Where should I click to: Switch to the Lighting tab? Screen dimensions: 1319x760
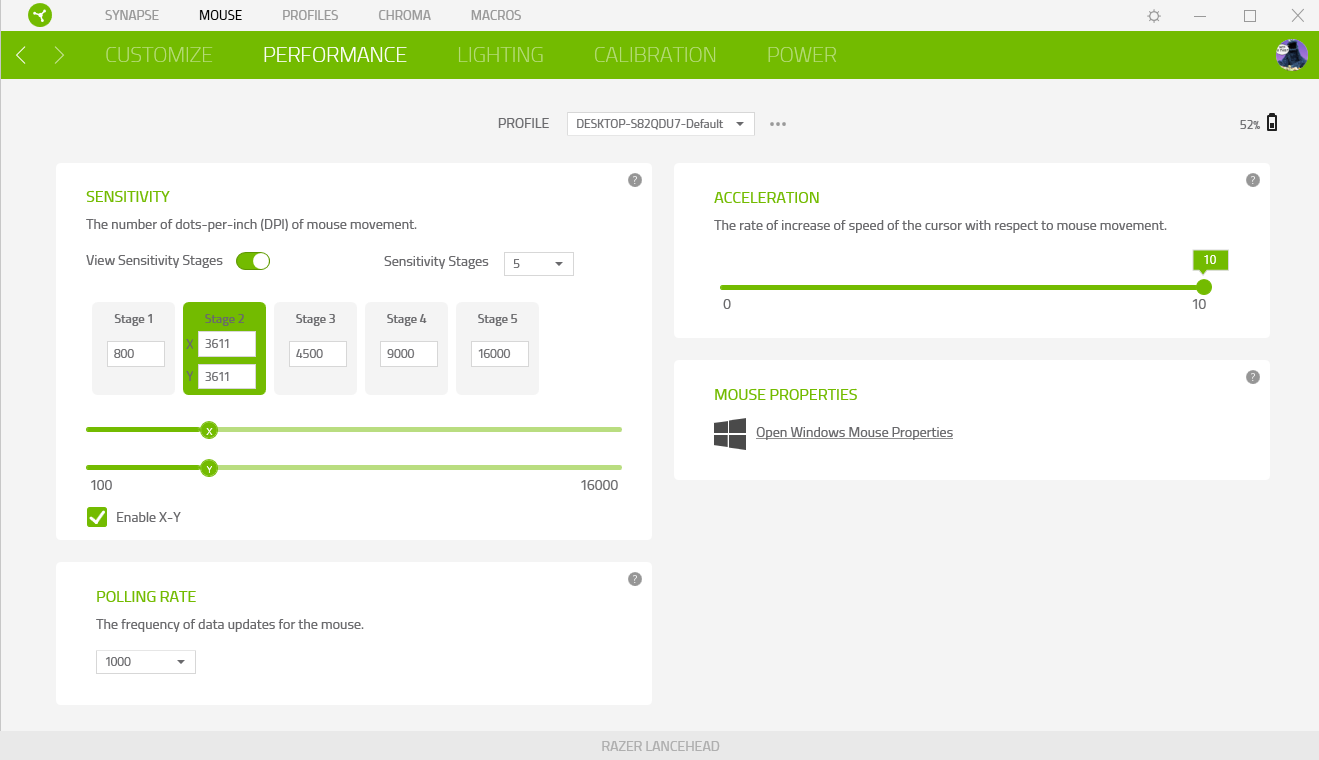click(500, 55)
